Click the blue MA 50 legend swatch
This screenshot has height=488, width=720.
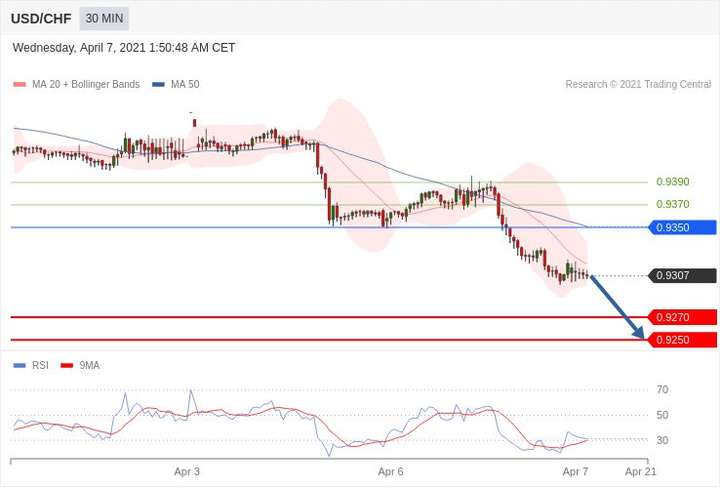coord(158,84)
